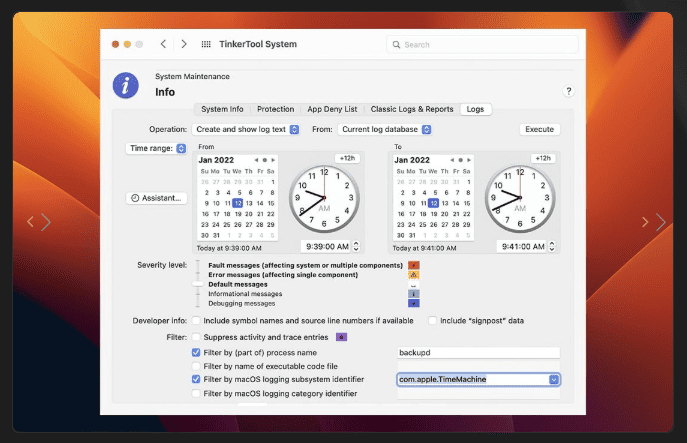Switch to the Protection tab

(276, 109)
